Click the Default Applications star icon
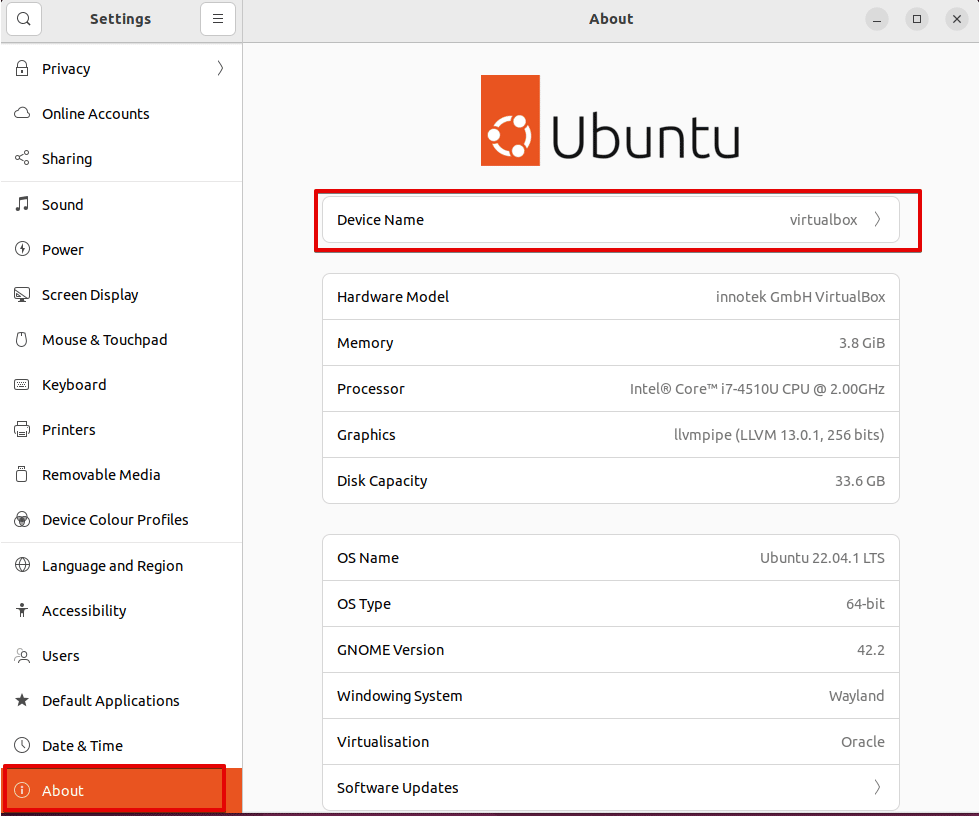 click(x=22, y=700)
